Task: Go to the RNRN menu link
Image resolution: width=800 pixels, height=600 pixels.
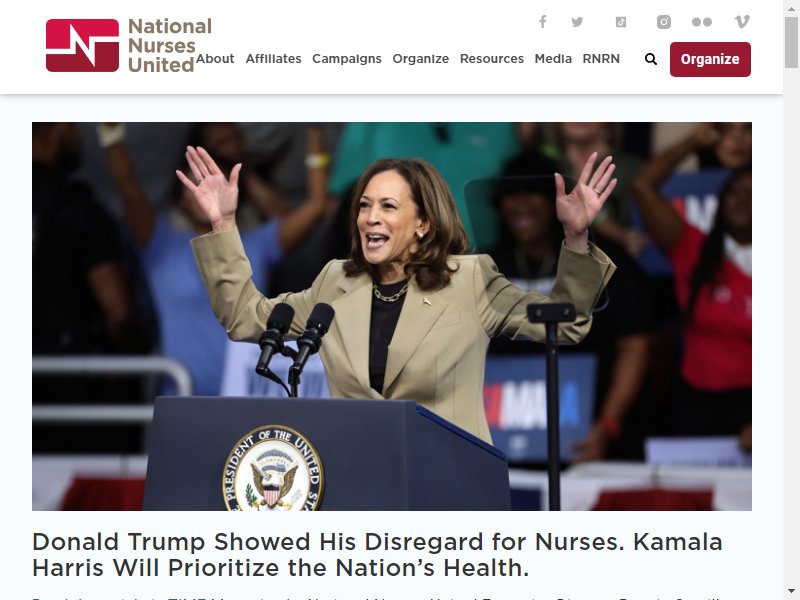Action: click(601, 59)
